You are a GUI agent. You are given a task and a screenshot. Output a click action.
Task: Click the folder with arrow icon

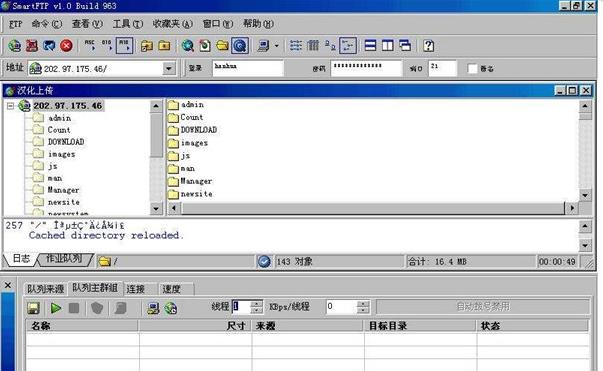click(x=147, y=46)
